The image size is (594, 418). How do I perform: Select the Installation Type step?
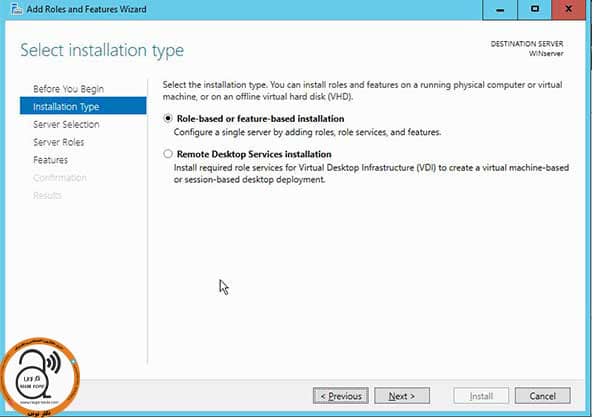coord(83,106)
